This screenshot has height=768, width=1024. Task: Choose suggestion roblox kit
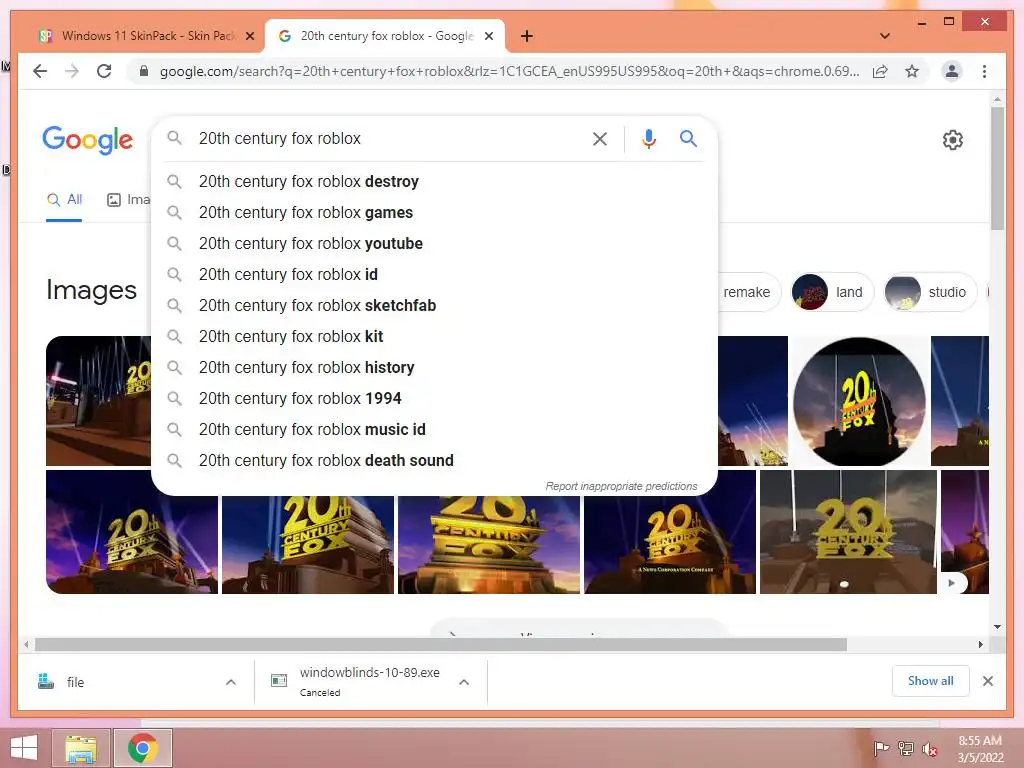434,336
